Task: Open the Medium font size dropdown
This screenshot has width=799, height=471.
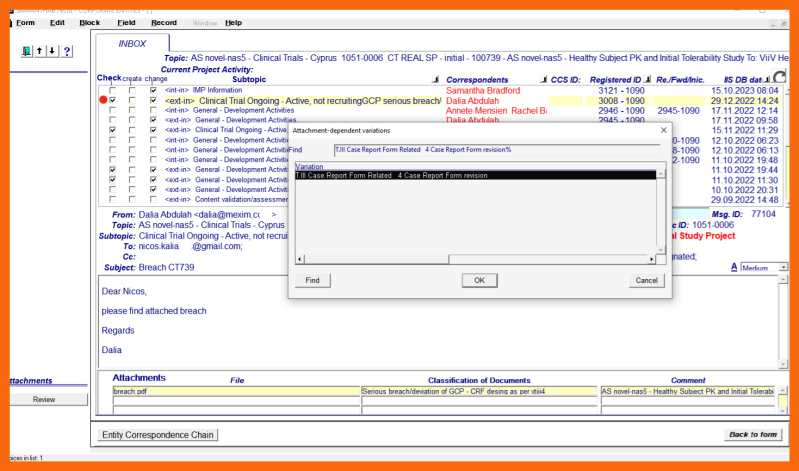Action: click(x=783, y=267)
